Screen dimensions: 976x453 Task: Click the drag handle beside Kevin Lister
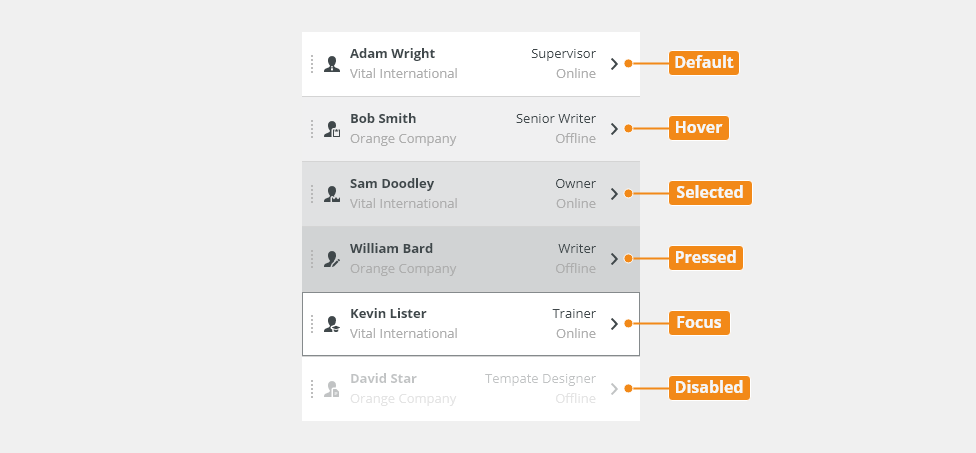(x=312, y=324)
